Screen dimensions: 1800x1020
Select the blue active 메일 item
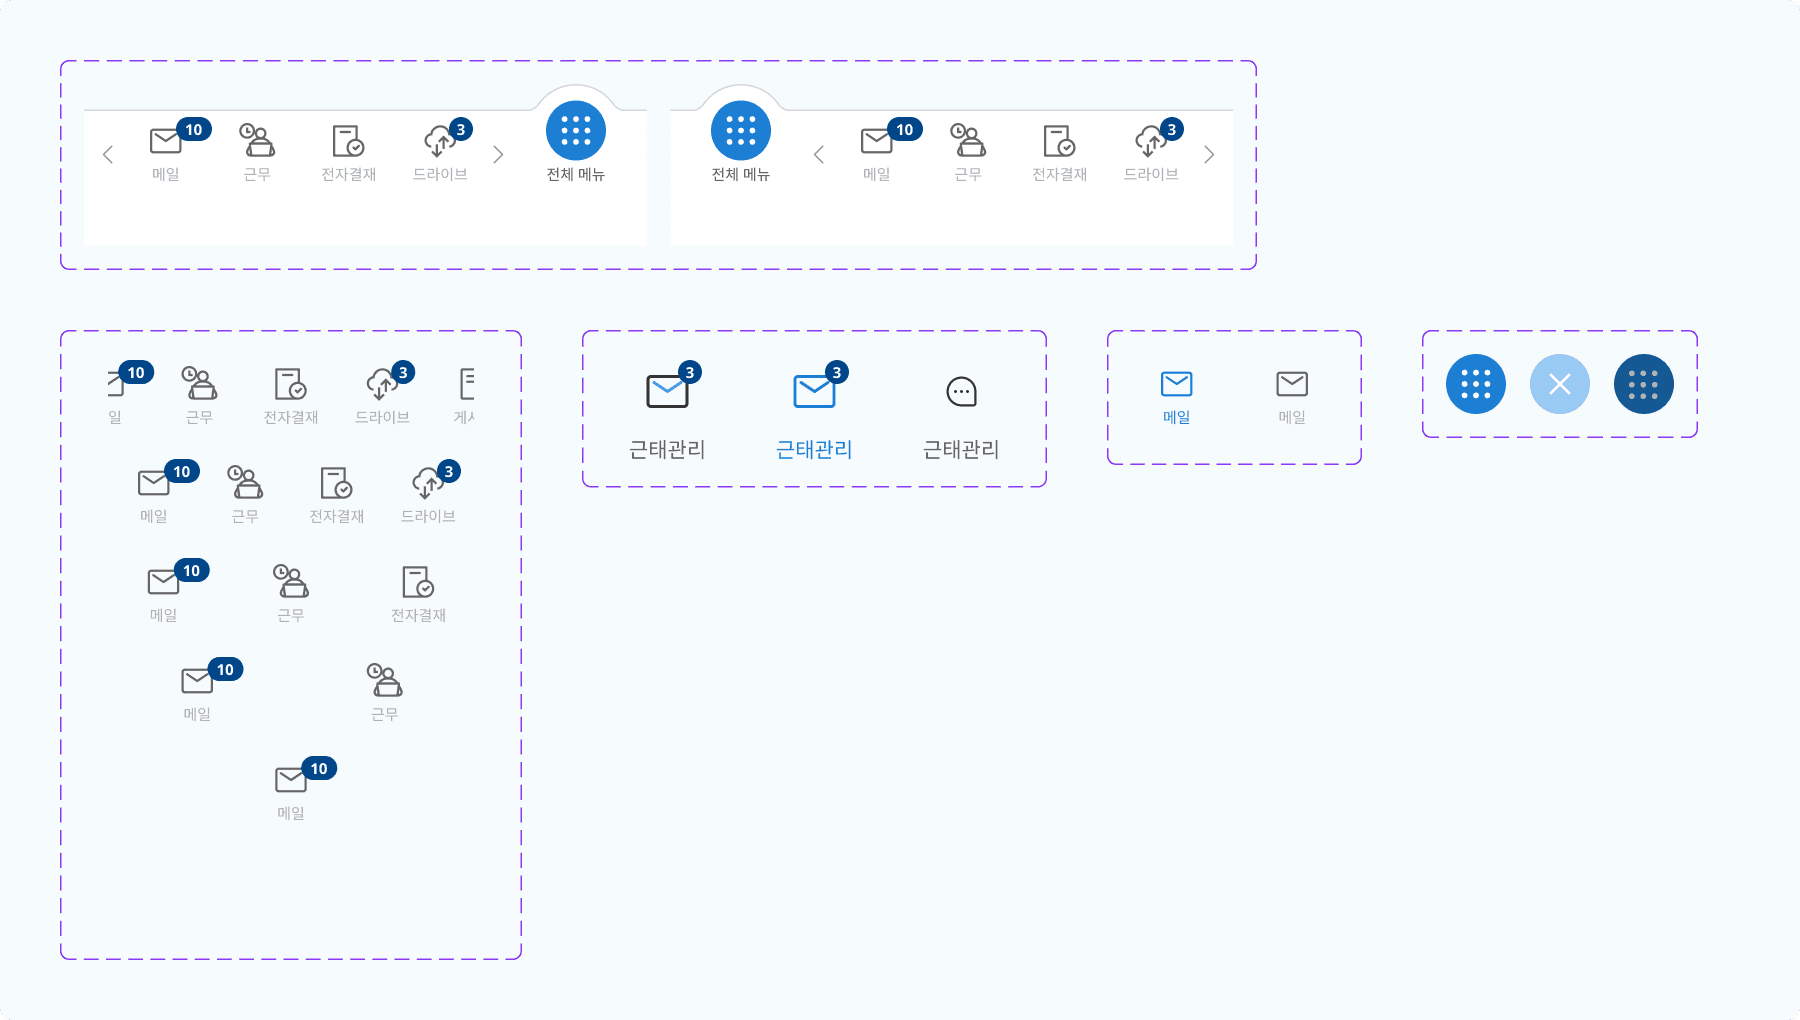click(x=1177, y=397)
